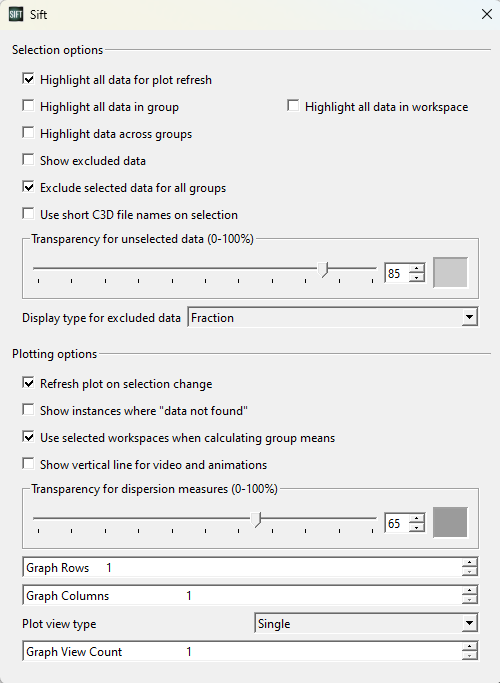
Task: Click the Graph Columns input field
Action: 242,595
